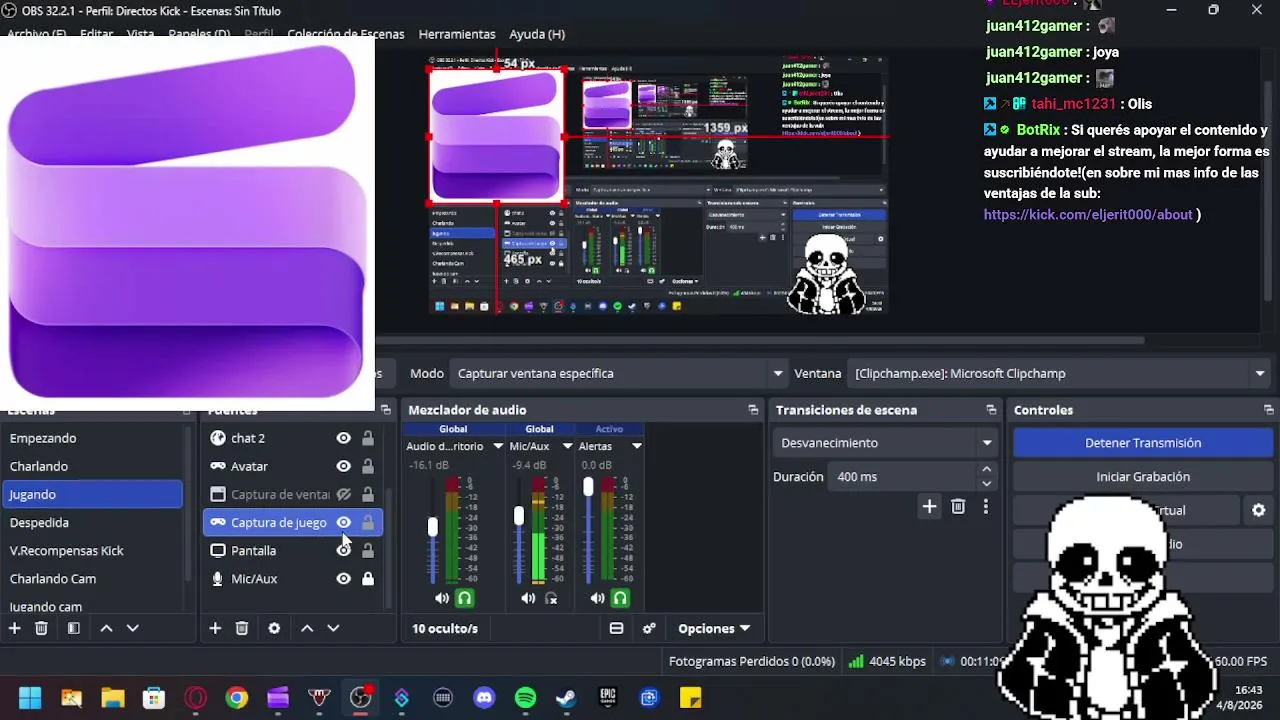Move the selected scene up
The width and height of the screenshot is (1280, 720).
[x=106, y=628]
